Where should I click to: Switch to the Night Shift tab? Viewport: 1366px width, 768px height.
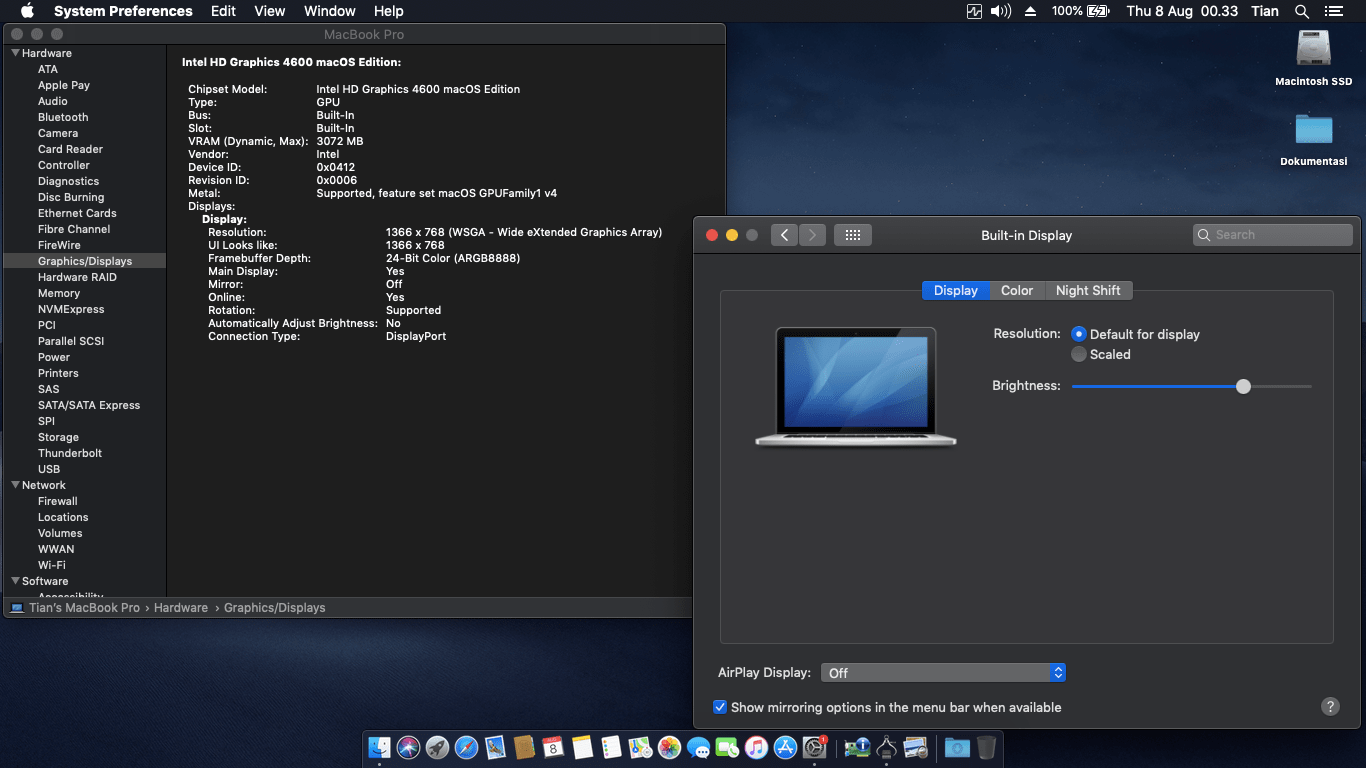click(1088, 290)
